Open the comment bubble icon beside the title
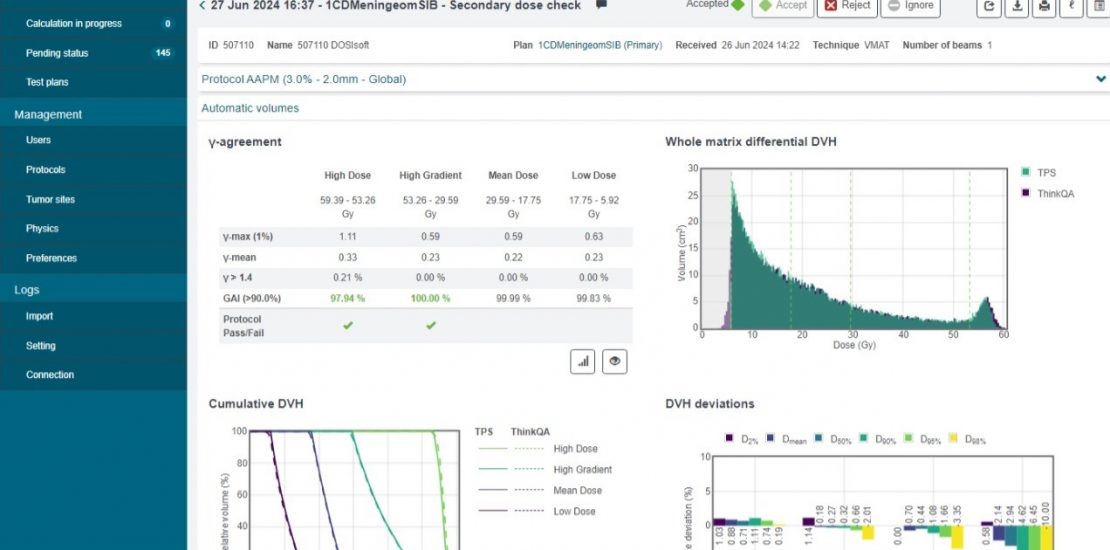 [601, 5]
